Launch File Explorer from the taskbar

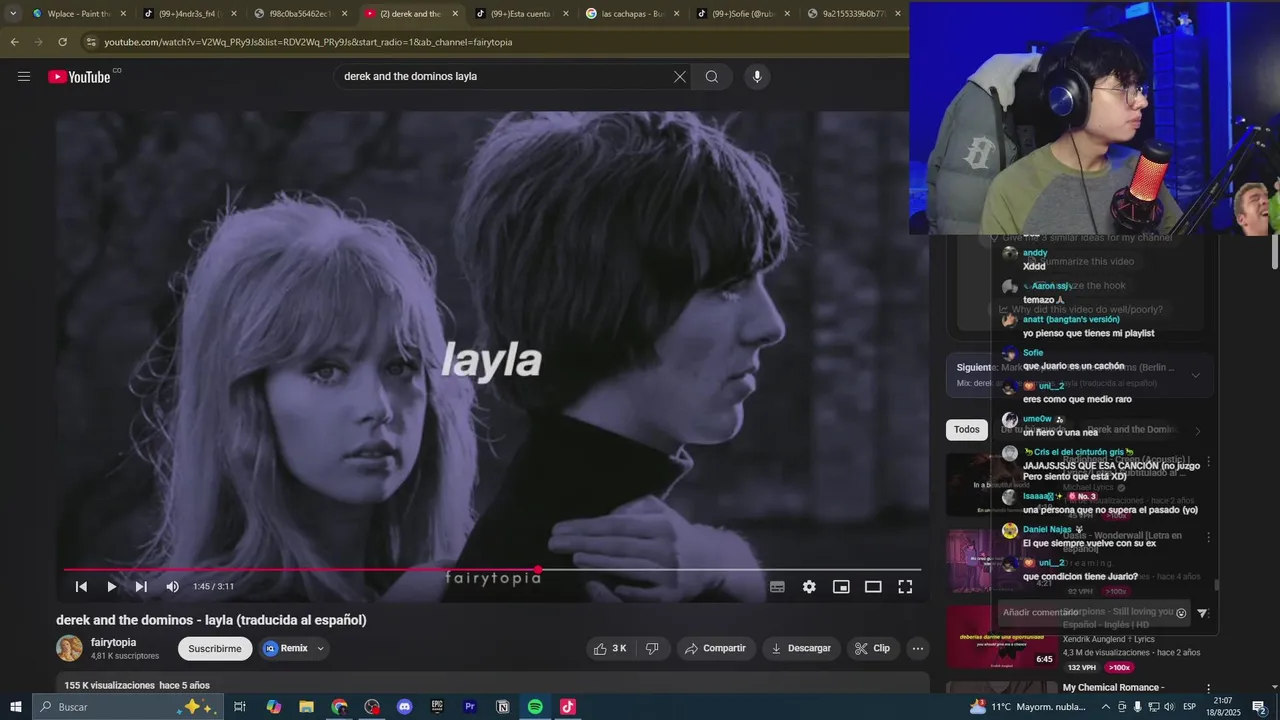pos(306,707)
